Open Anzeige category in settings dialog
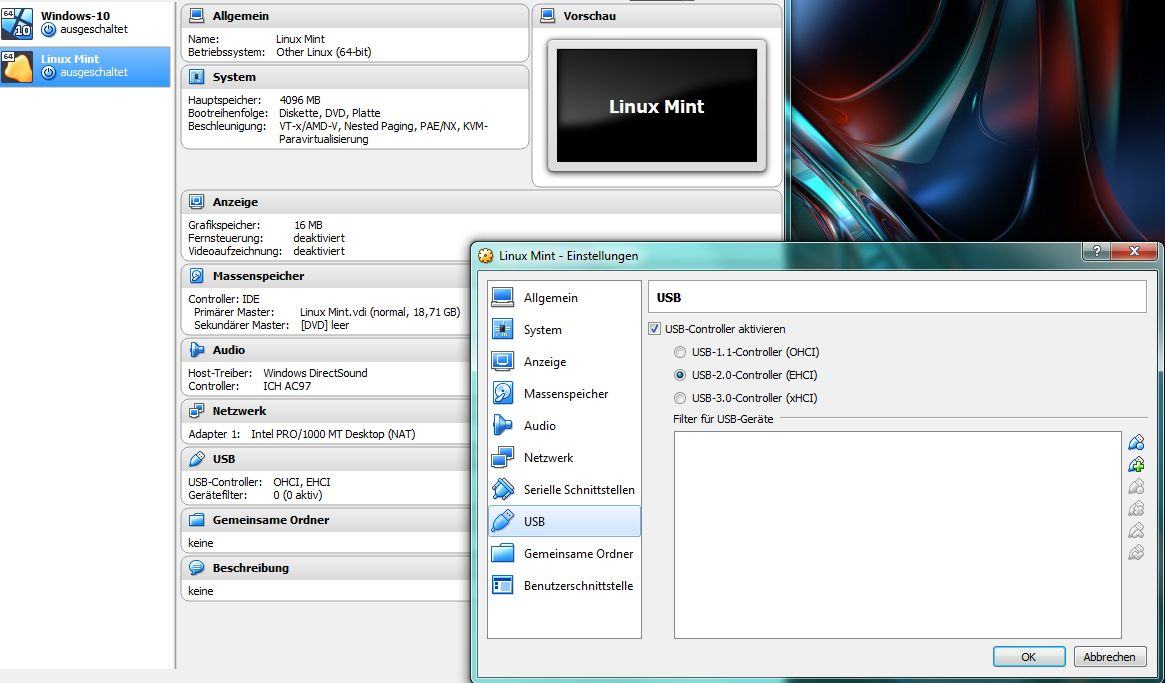The width and height of the screenshot is (1165, 683). click(x=564, y=361)
